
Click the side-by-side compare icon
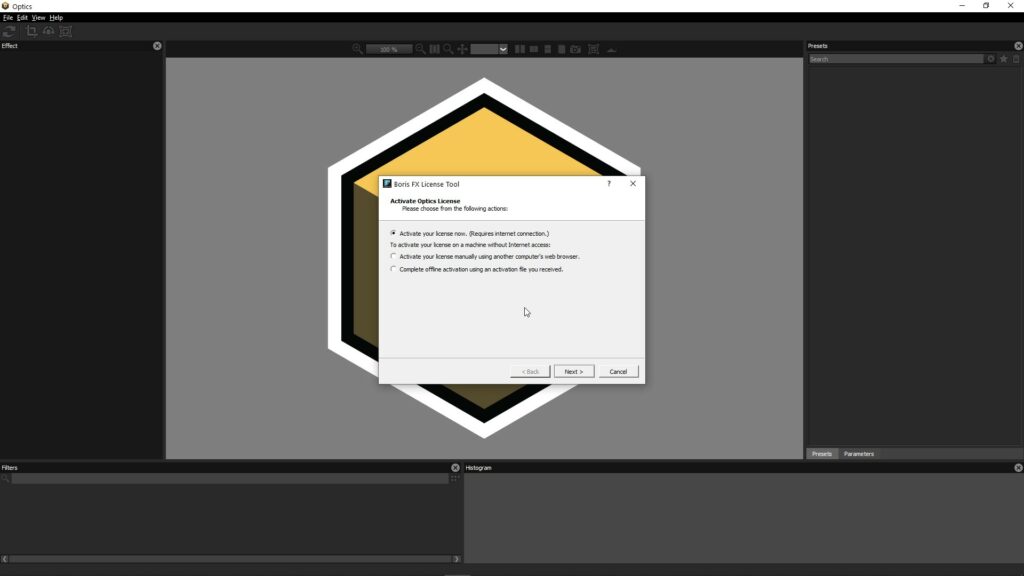[520, 49]
